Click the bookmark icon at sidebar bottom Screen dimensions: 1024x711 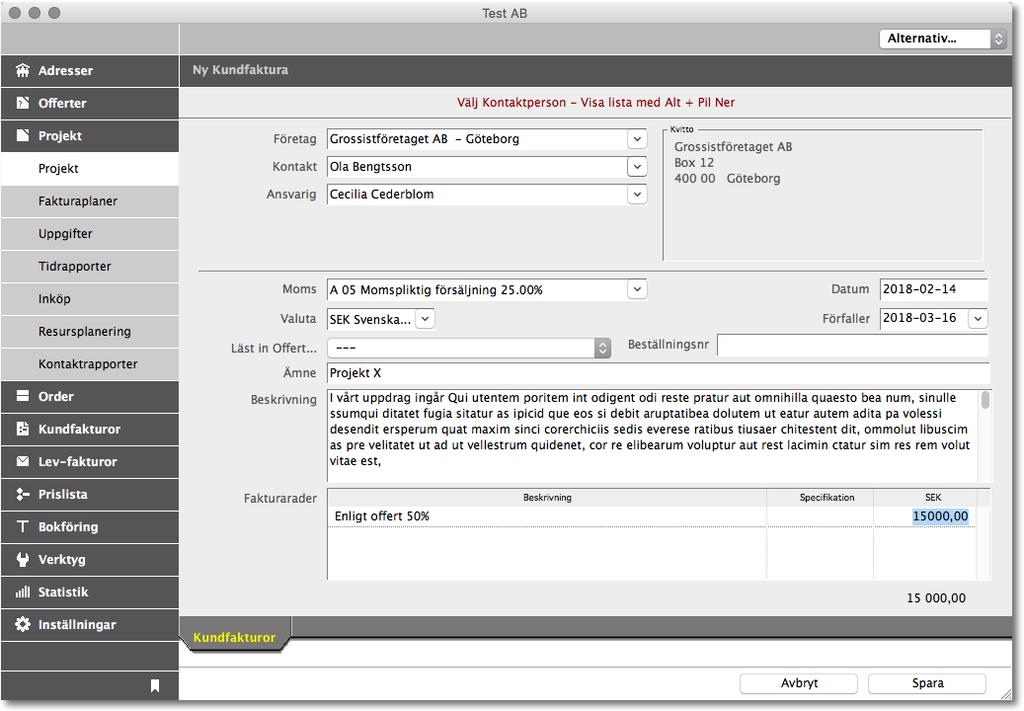(x=155, y=686)
